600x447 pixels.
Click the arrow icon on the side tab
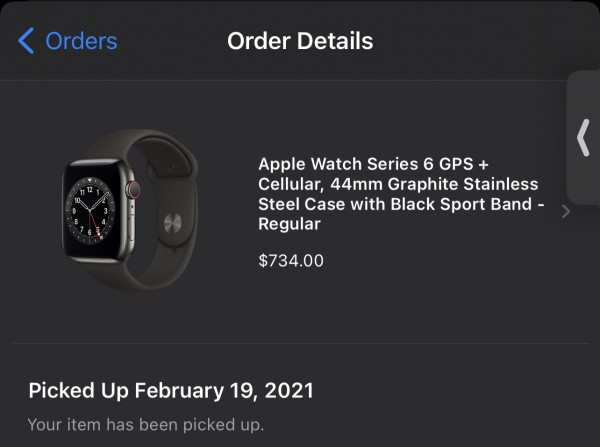(x=584, y=138)
